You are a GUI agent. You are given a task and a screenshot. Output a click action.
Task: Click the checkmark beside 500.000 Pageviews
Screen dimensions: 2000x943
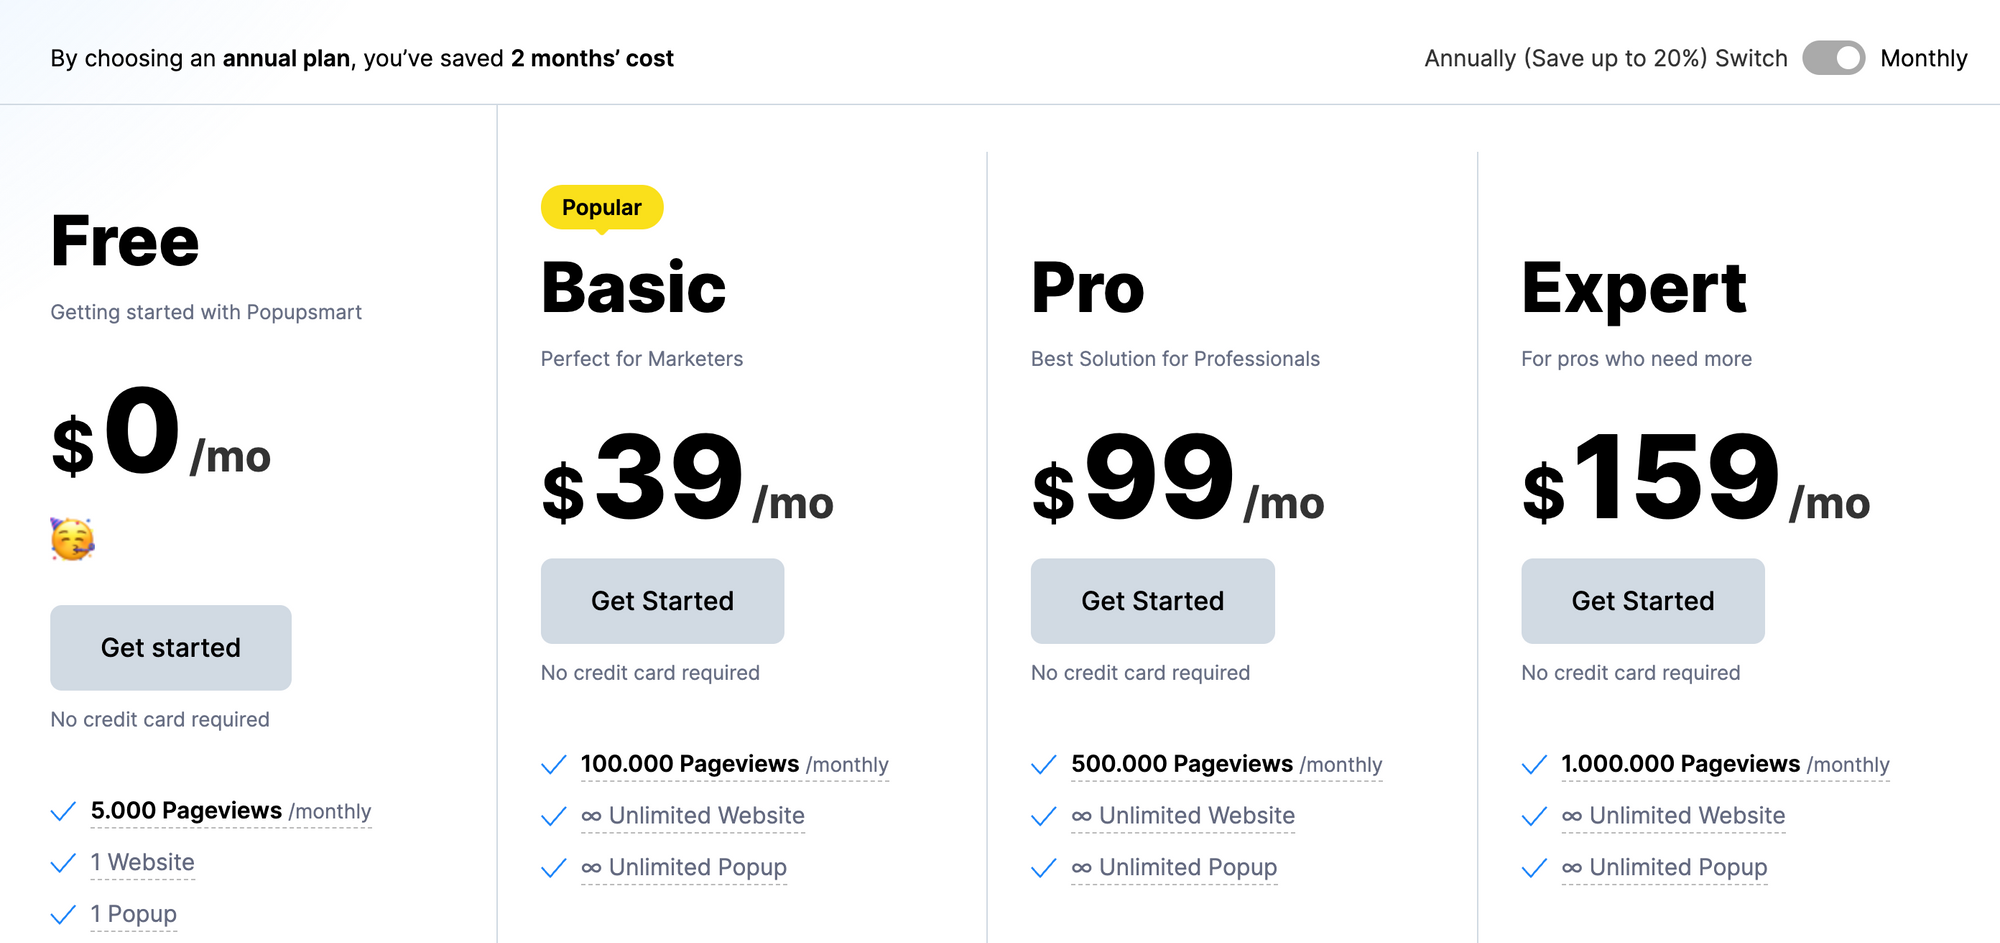(1042, 764)
